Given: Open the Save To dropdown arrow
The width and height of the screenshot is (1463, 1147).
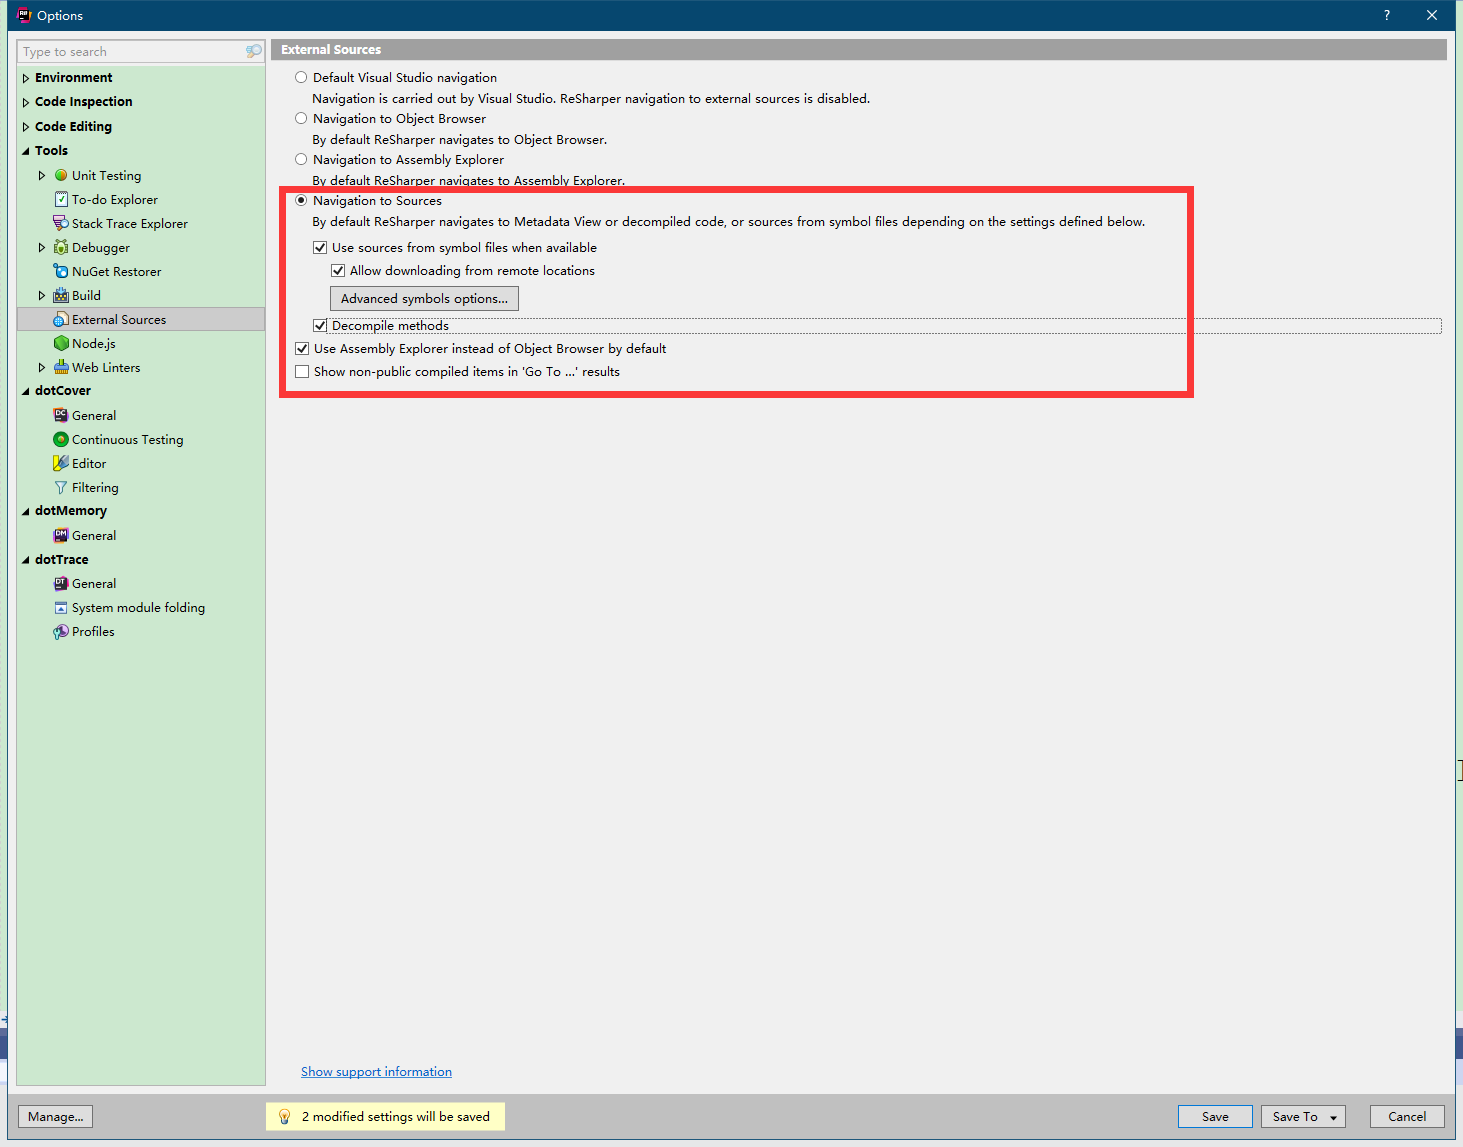Looking at the screenshot, I should [1333, 1117].
